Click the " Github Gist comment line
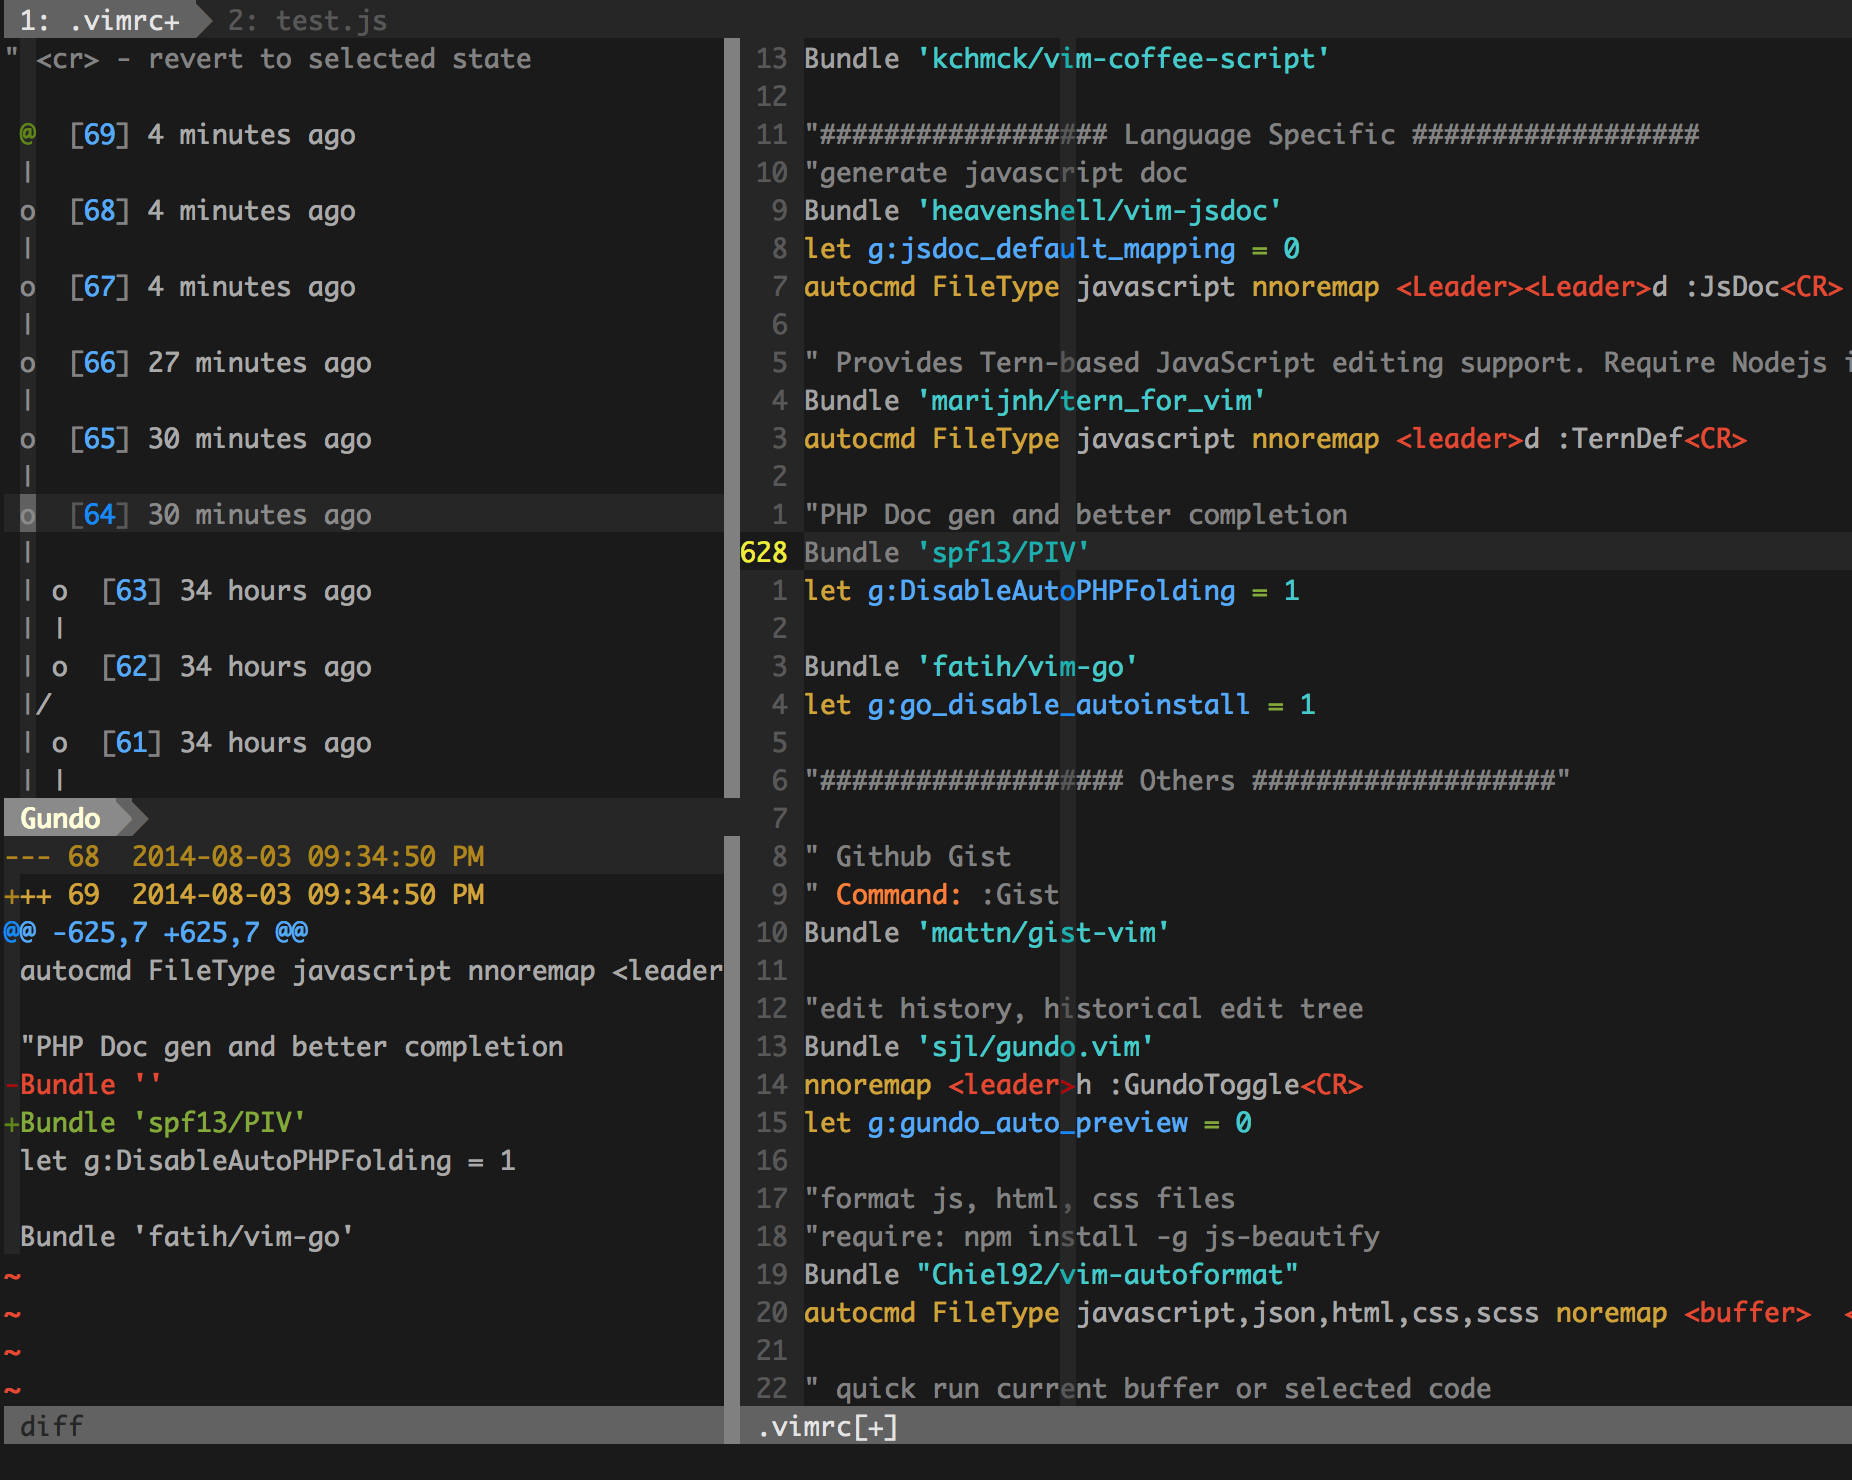The image size is (1852, 1480). 908,856
